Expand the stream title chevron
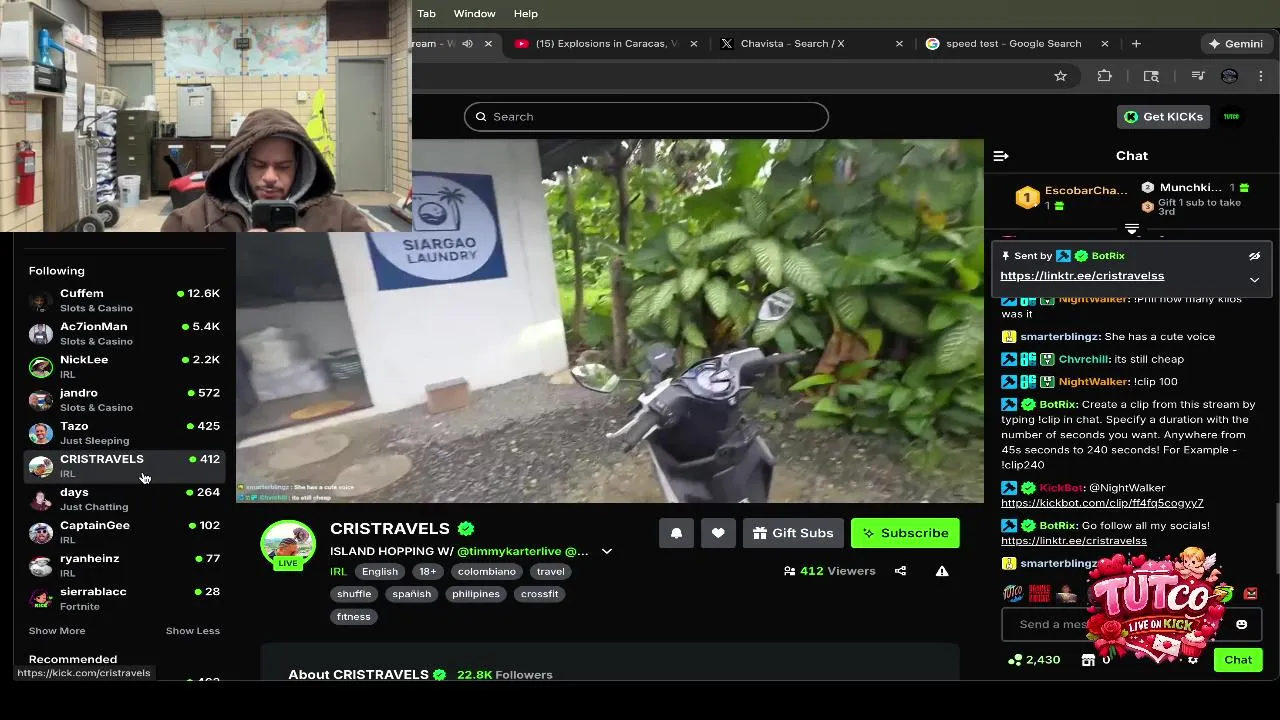 pyautogui.click(x=606, y=551)
